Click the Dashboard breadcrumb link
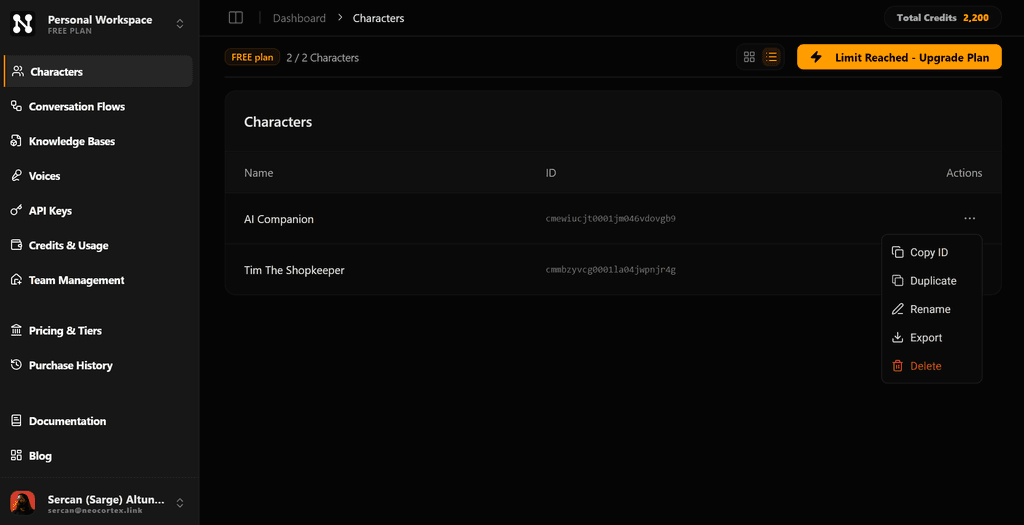The image size is (1024, 525). 299,18
